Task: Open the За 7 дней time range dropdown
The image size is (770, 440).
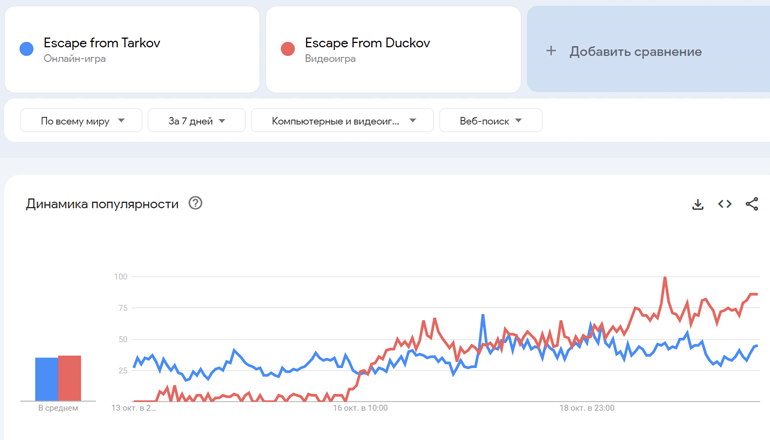Action: click(x=196, y=121)
